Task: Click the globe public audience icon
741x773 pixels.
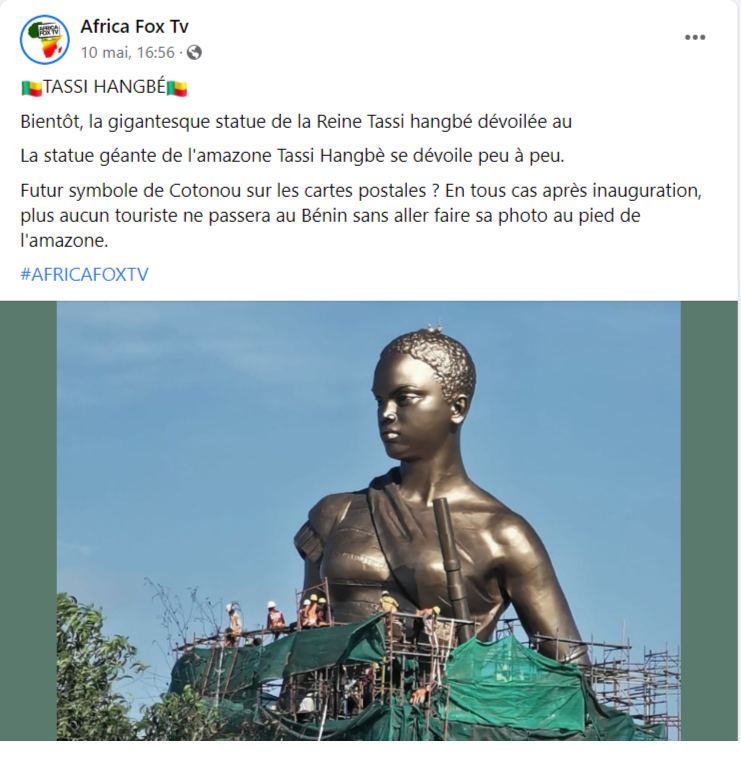Action: 194,52
